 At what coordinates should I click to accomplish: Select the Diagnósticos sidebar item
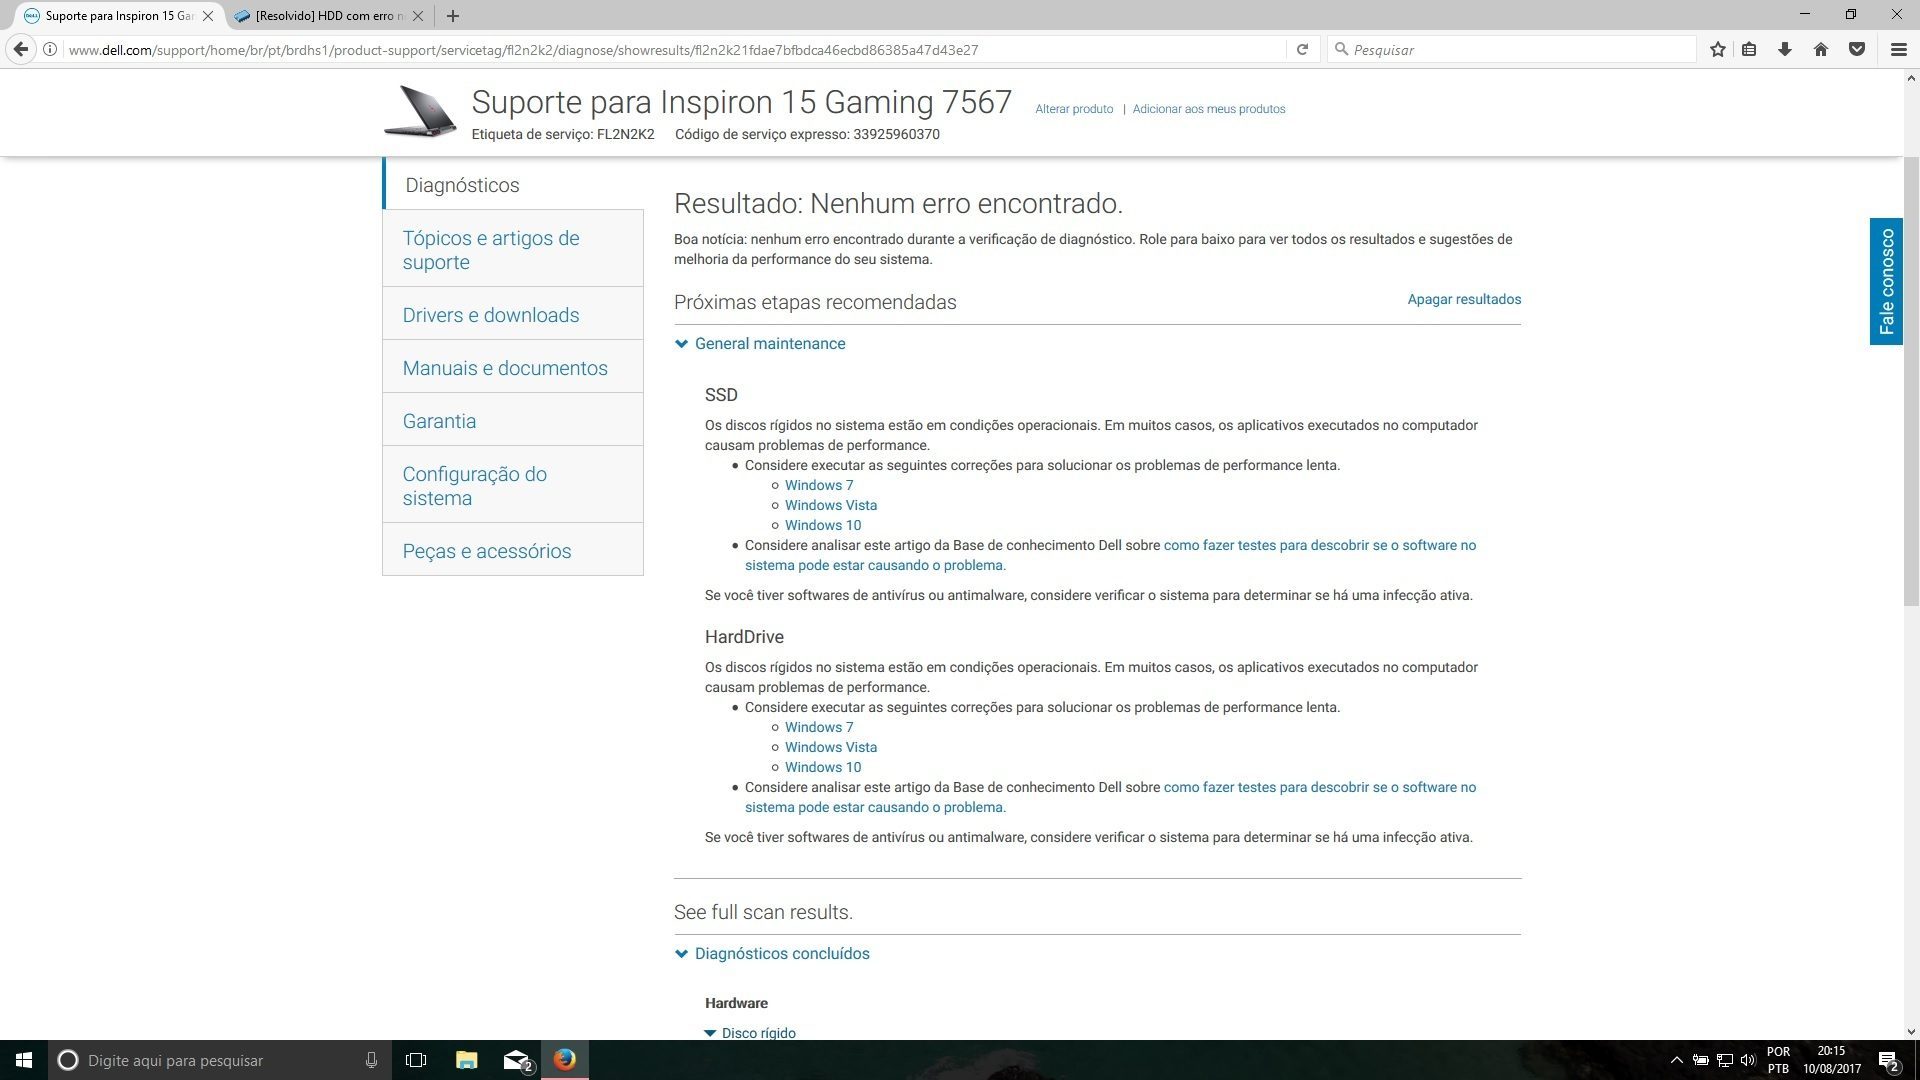coord(513,185)
